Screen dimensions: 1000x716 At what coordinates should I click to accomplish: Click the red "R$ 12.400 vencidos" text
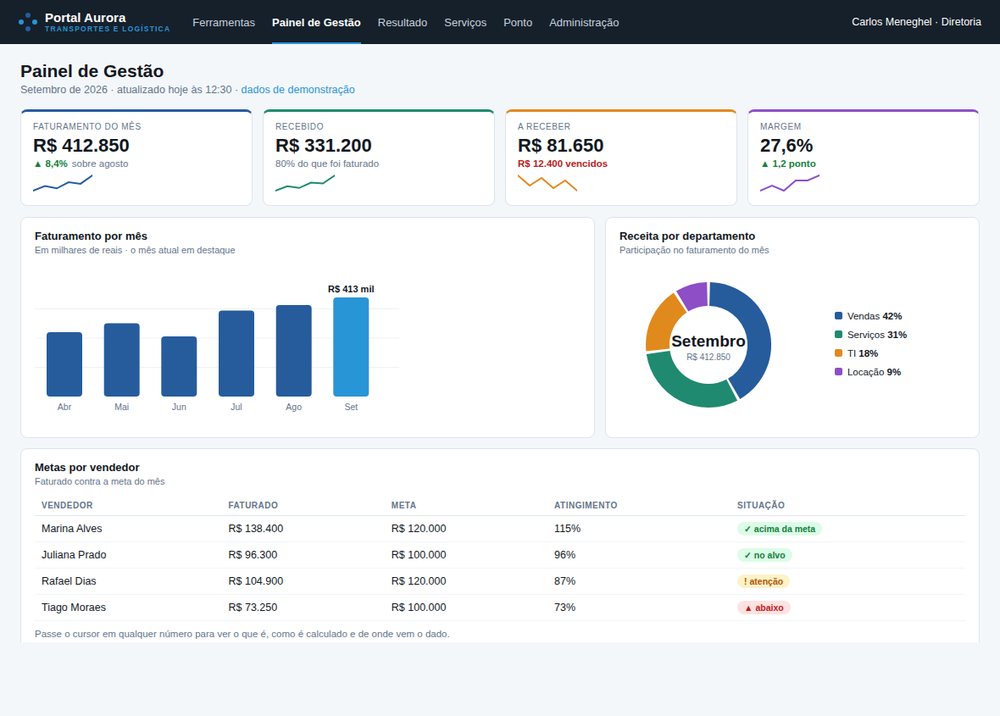click(x=562, y=164)
